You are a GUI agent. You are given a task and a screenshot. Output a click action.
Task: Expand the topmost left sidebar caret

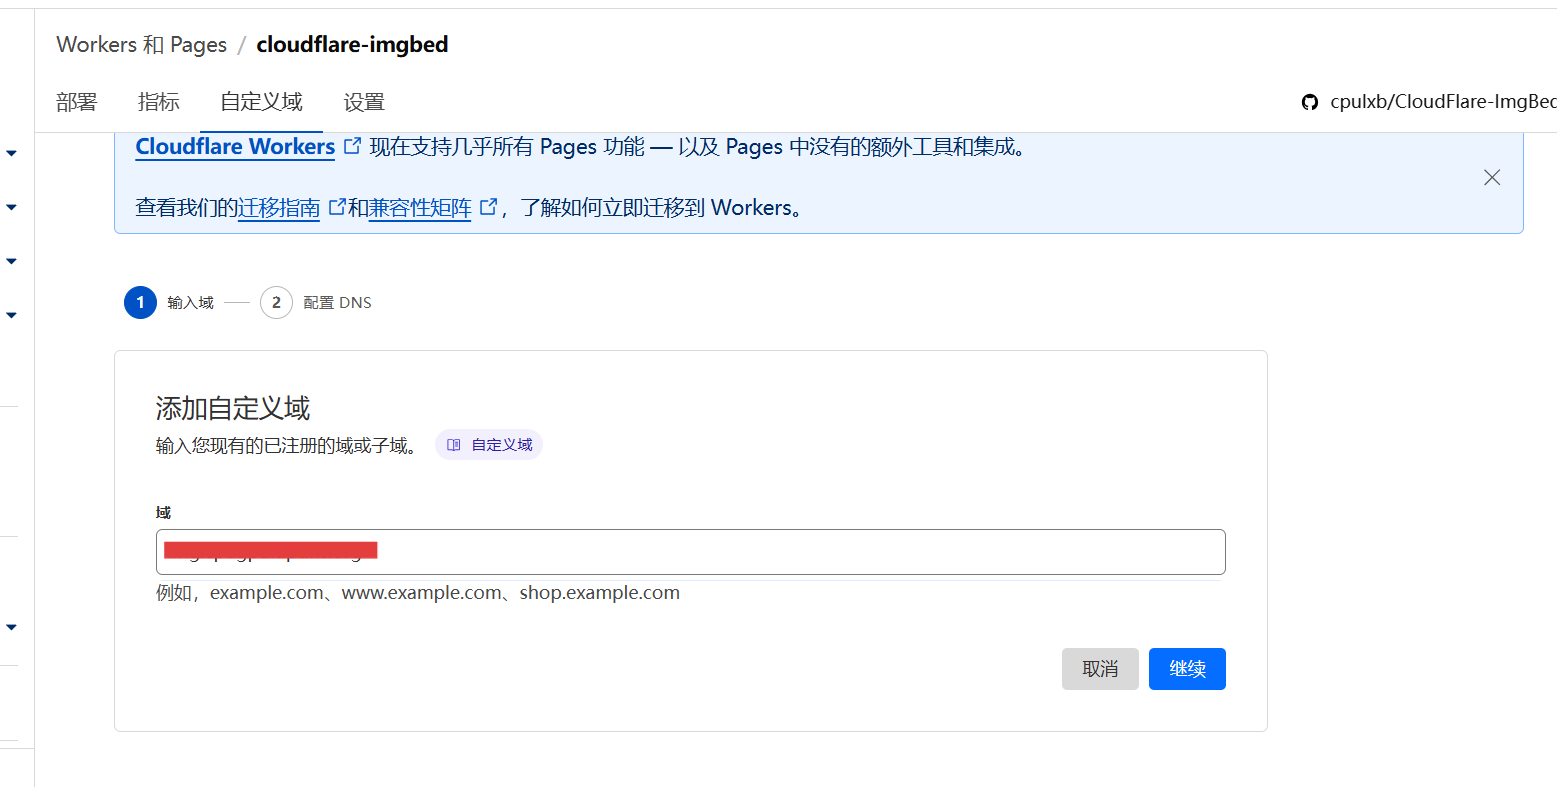tap(12, 153)
